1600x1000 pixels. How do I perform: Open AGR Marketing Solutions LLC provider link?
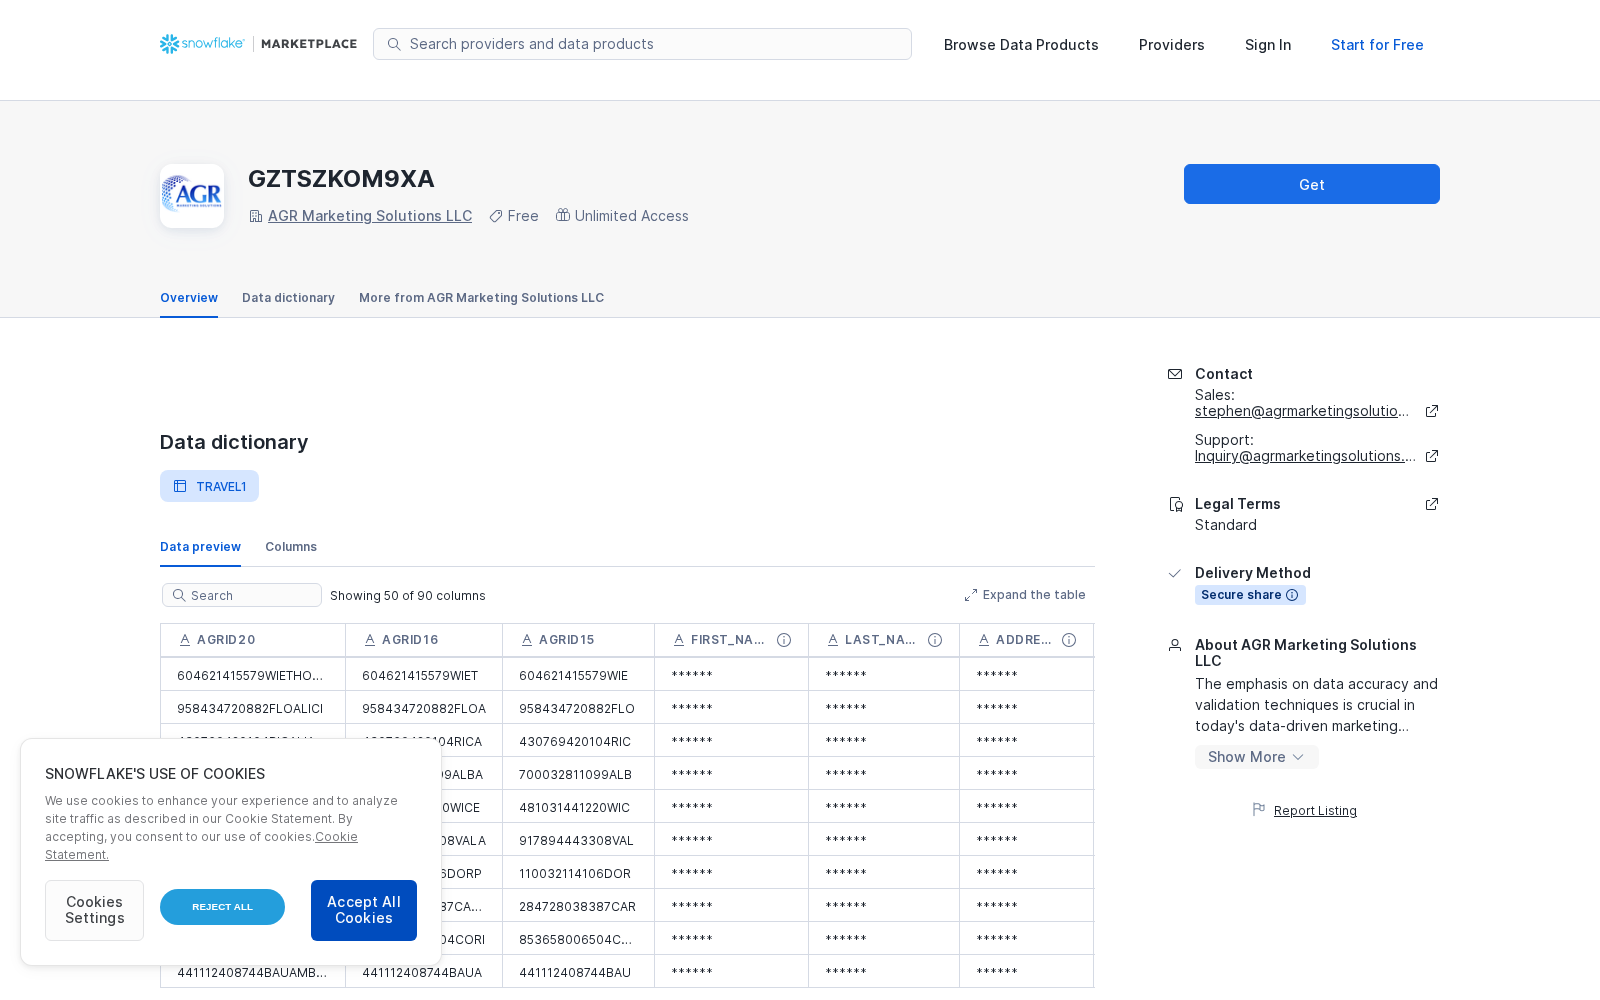tap(370, 216)
